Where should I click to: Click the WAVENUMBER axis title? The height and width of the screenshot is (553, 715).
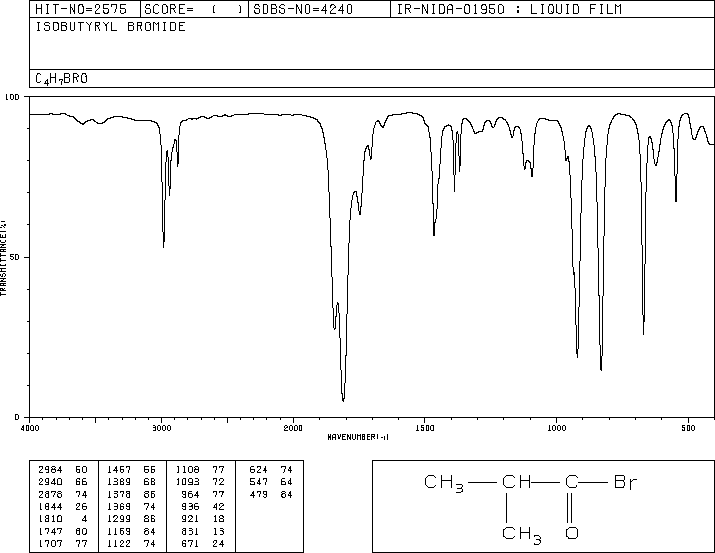pos(358,437)
